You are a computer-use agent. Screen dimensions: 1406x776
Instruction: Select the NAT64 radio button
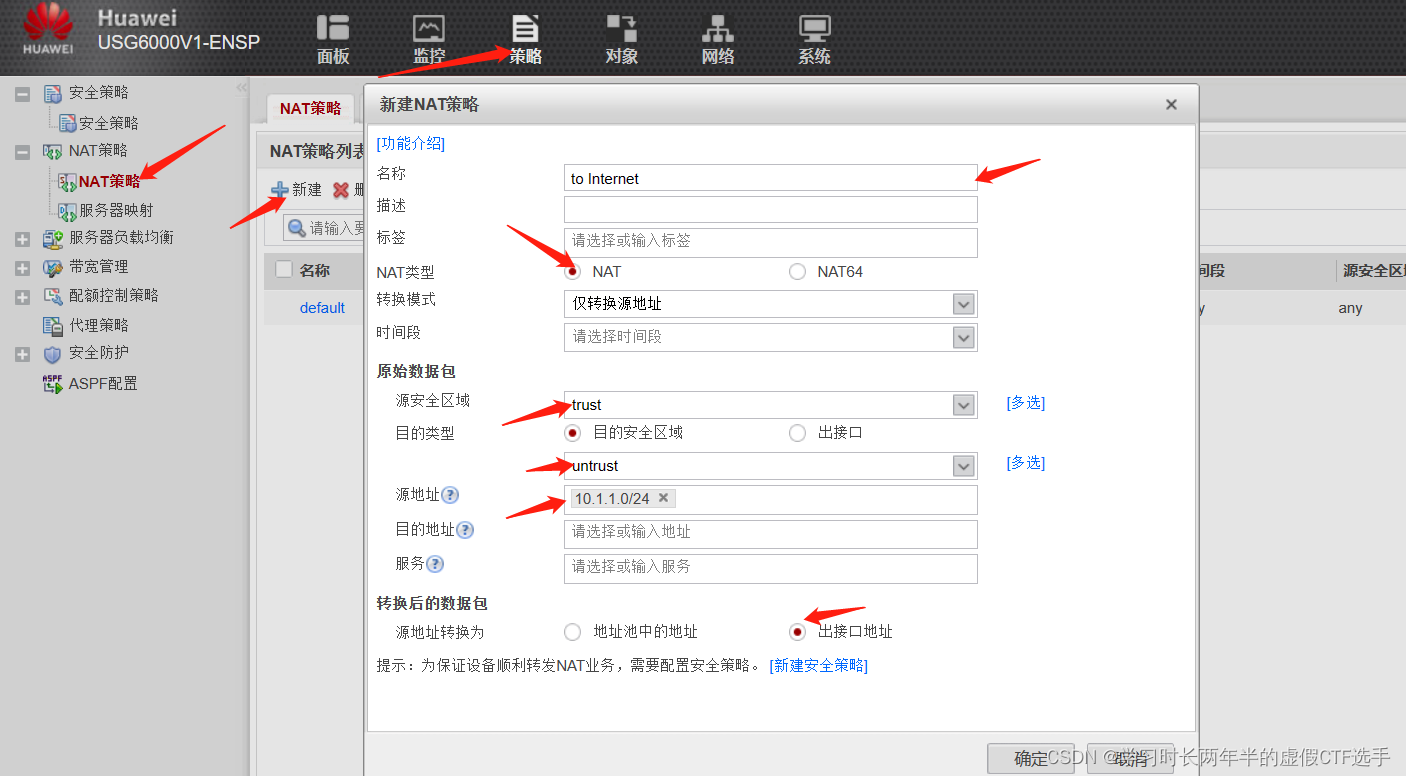797,271
